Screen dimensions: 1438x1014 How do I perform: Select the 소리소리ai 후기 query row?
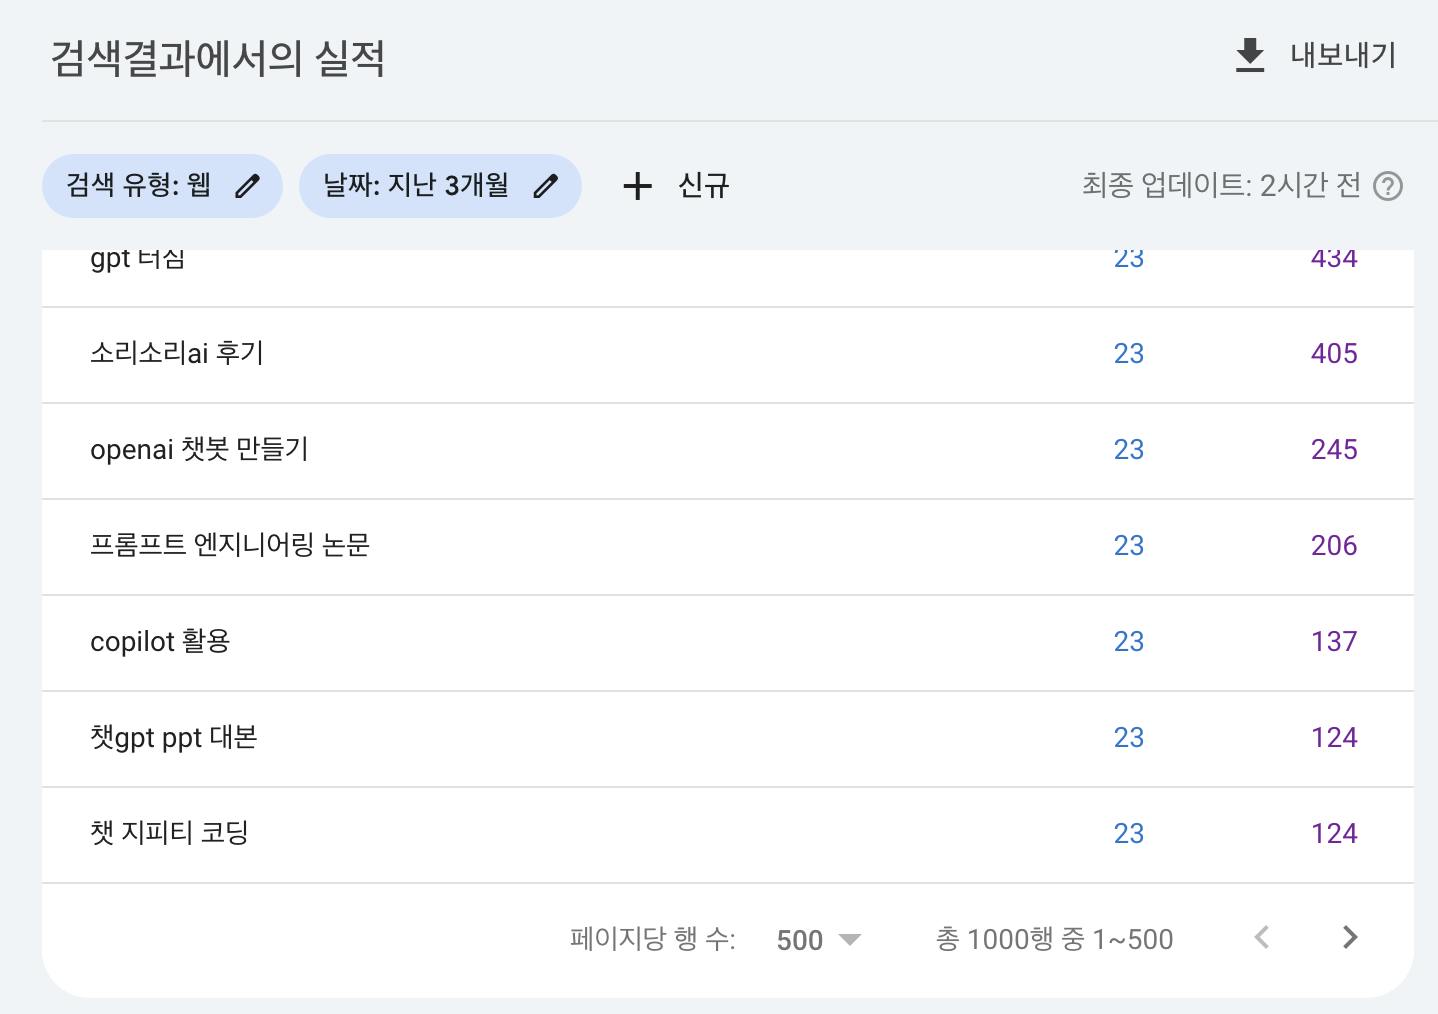(177, 354)
